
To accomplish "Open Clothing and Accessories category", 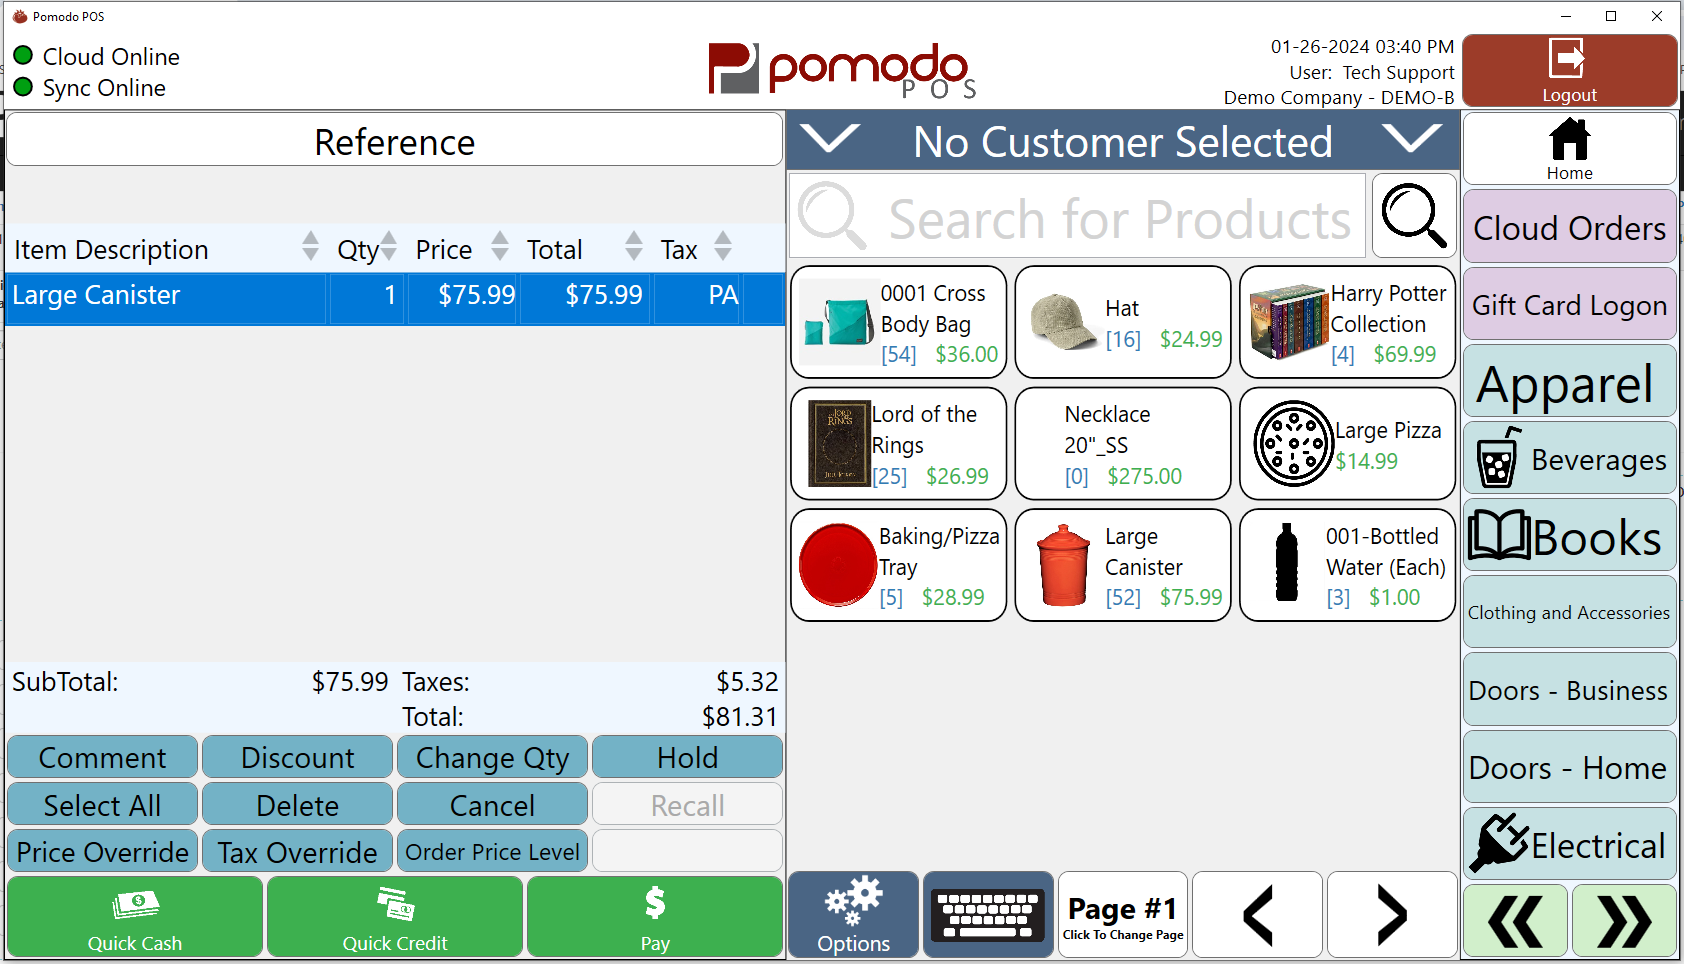I will 1568,612.
